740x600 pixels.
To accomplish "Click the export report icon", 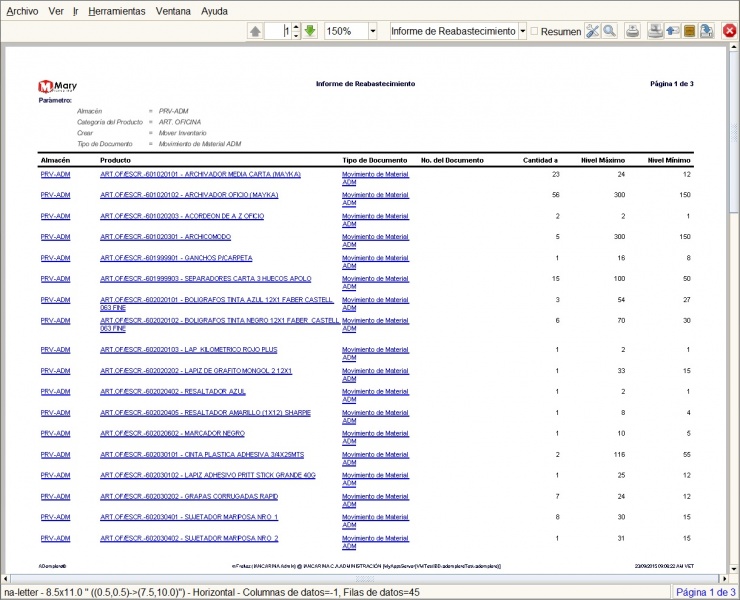I will 706,32.
